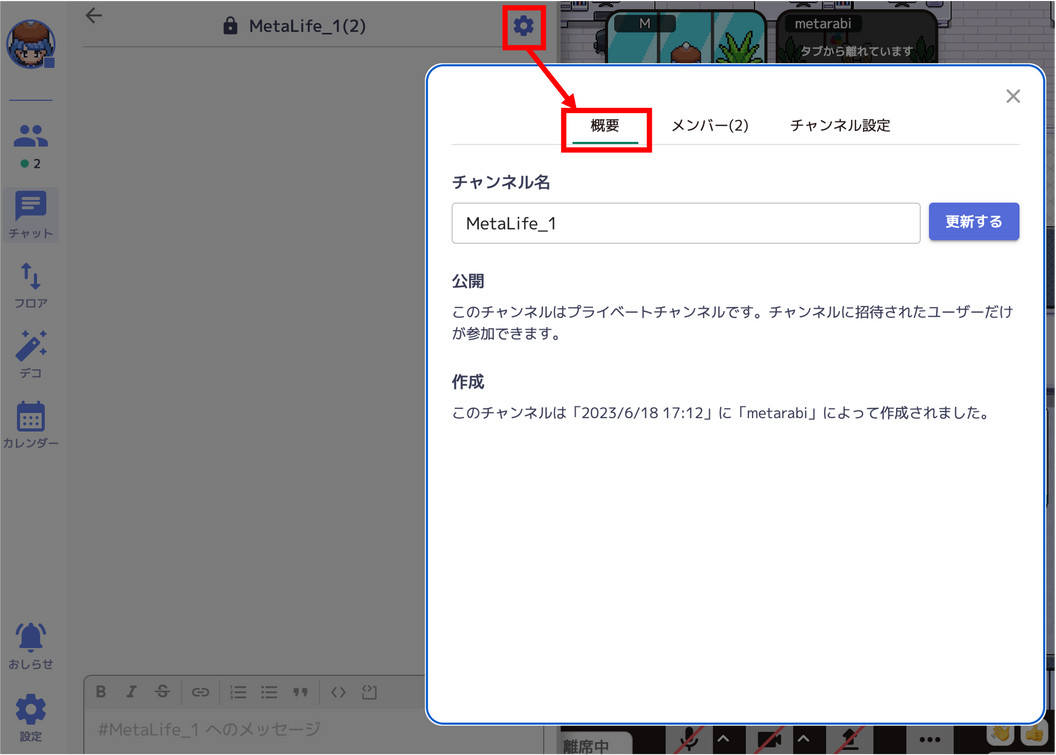Go back with the left arrow

coord(94,15)
